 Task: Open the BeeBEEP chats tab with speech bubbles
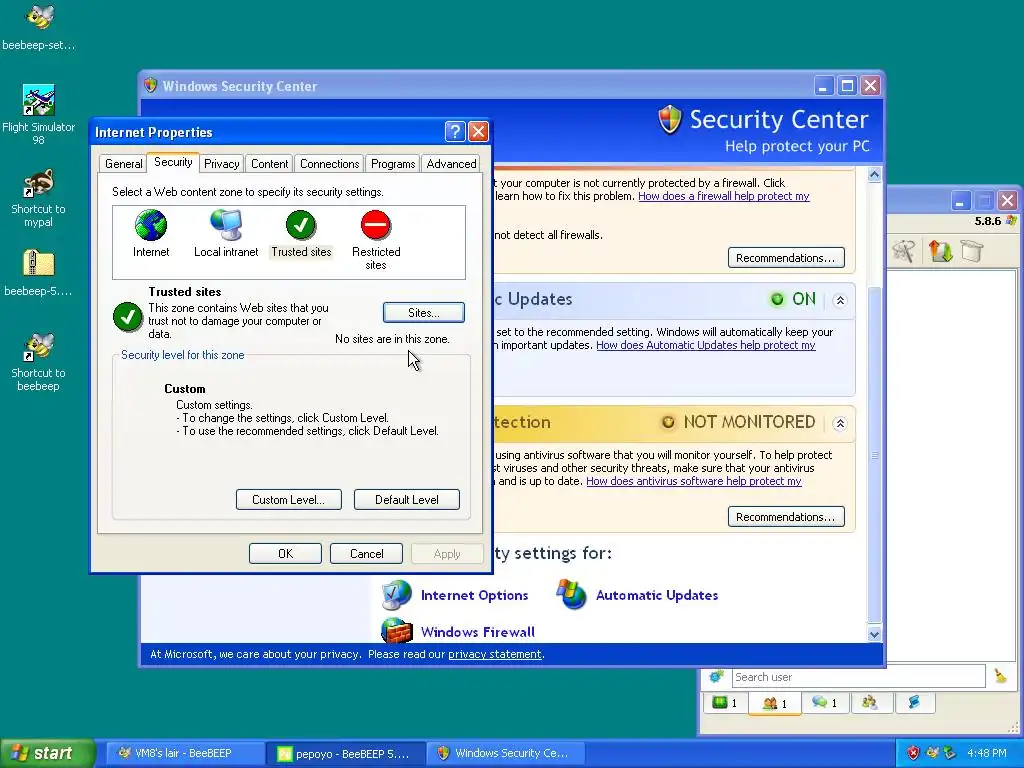(824, 703)
